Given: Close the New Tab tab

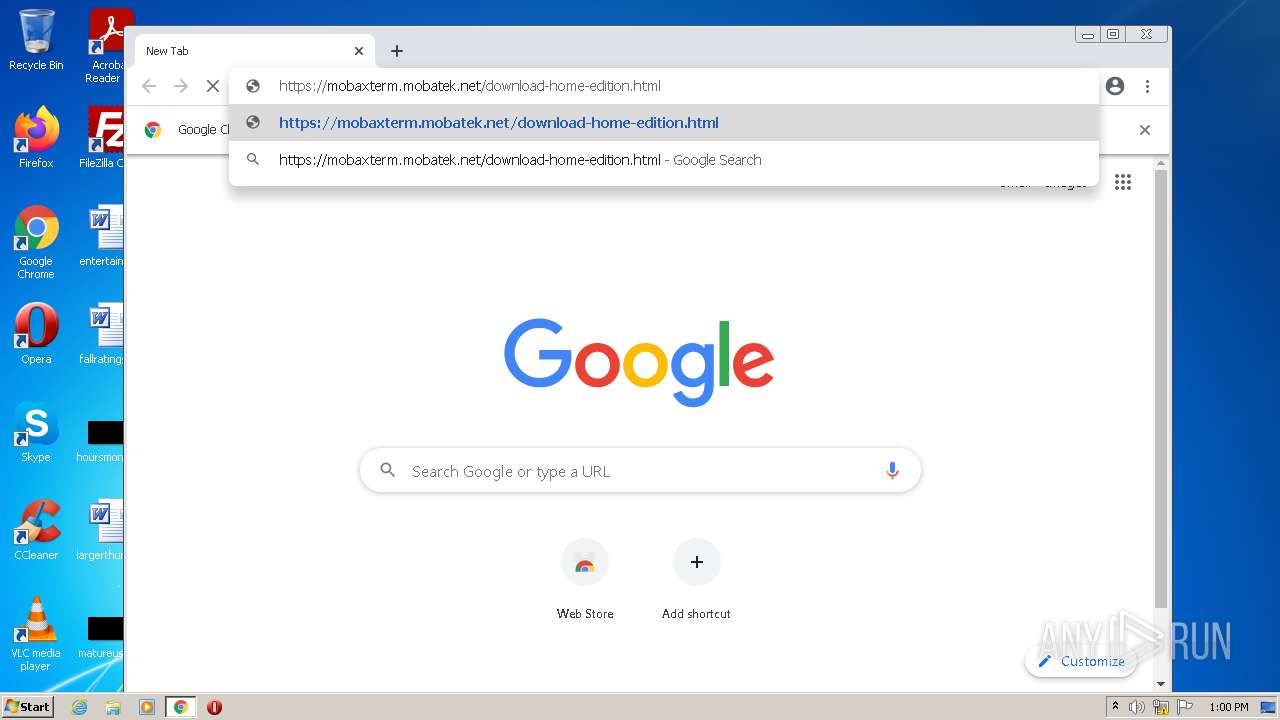Looking at the screenshot, I should tap(359, 51).
